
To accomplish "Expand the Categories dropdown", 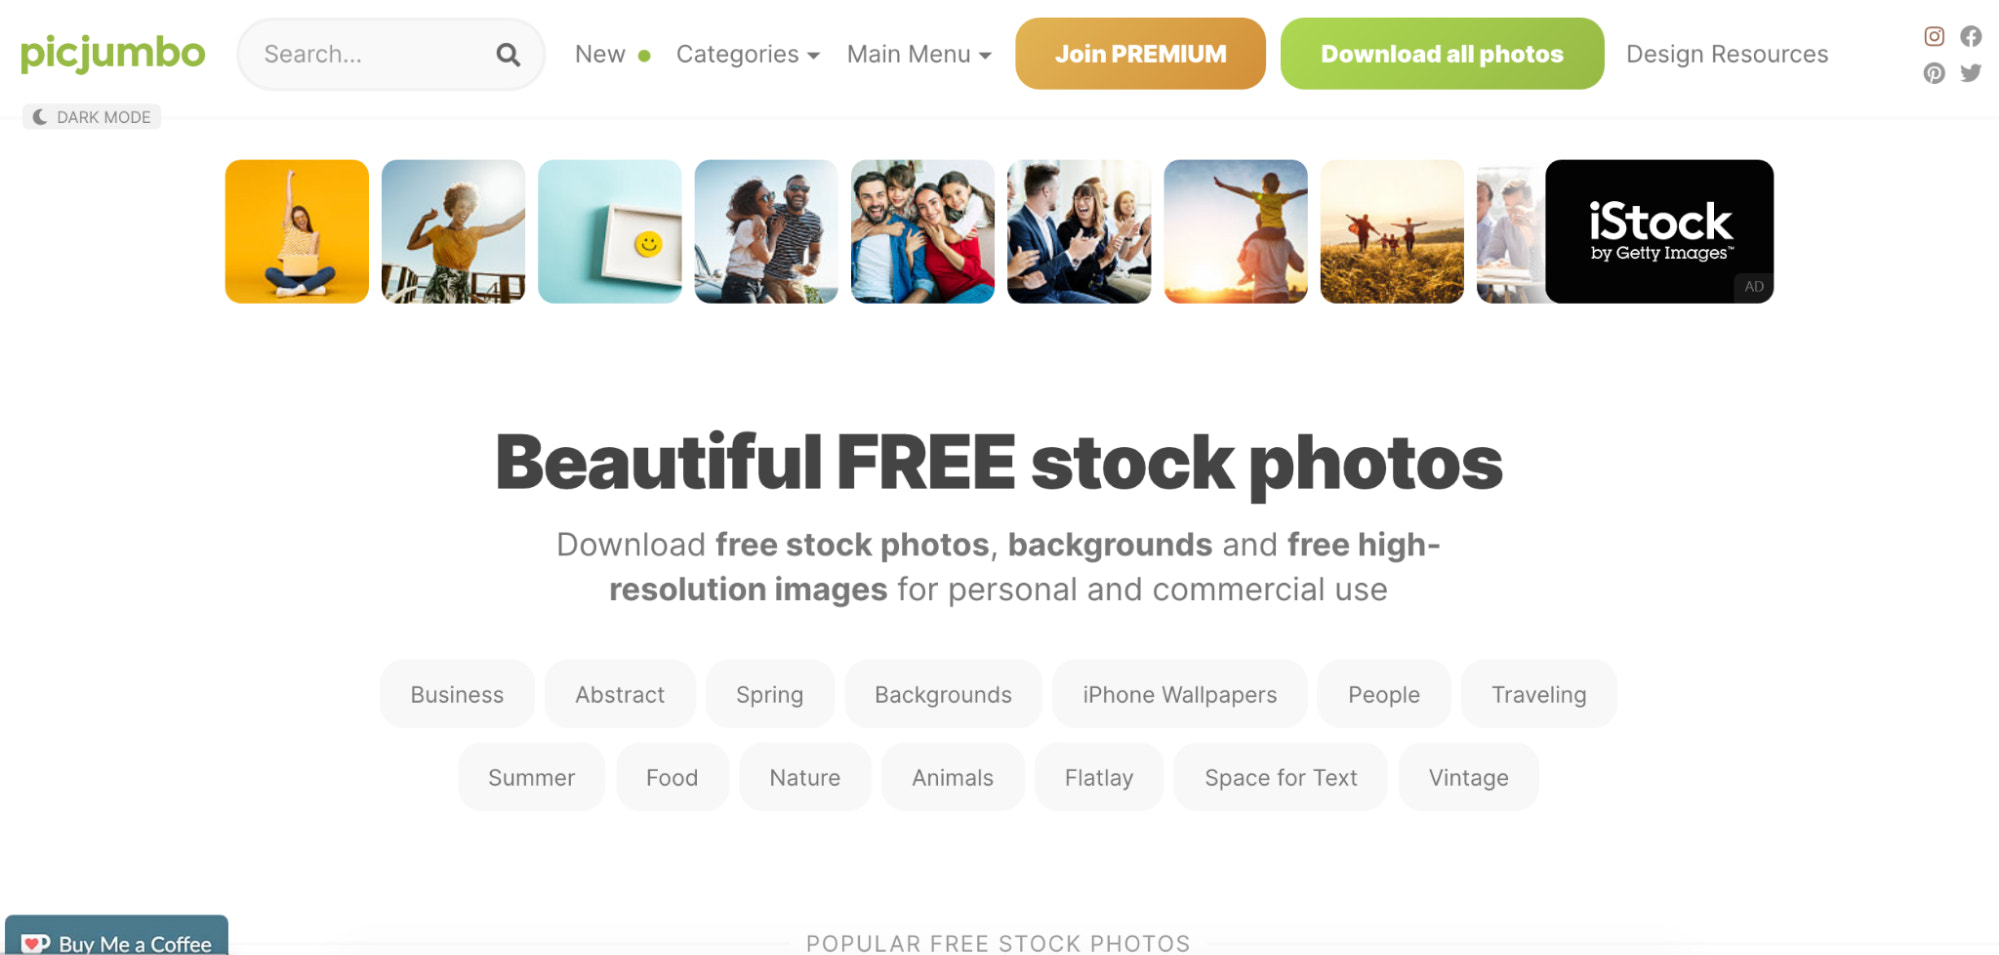I will [747, 54].
